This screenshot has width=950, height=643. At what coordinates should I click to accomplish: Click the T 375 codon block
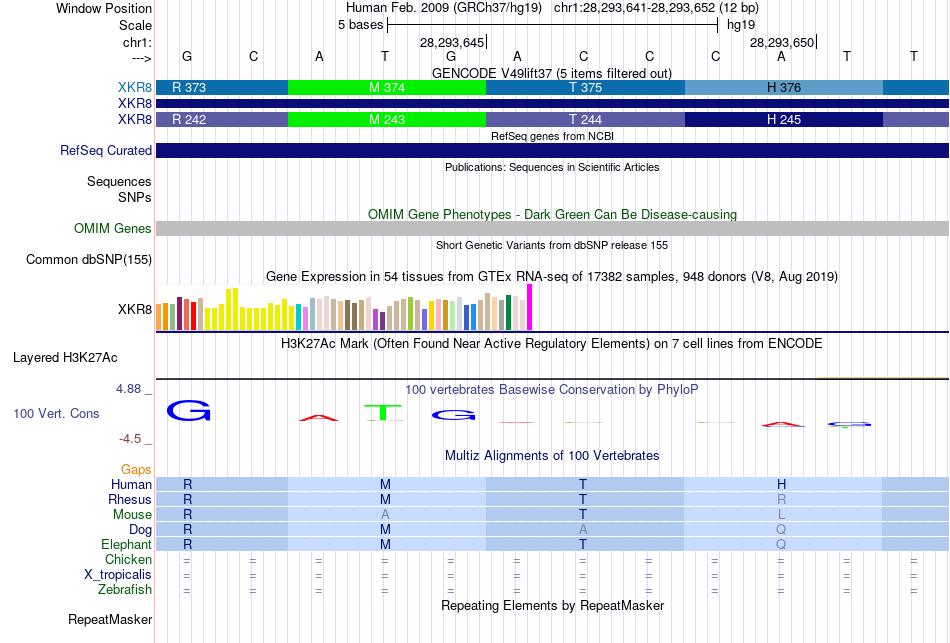[585, 87]
